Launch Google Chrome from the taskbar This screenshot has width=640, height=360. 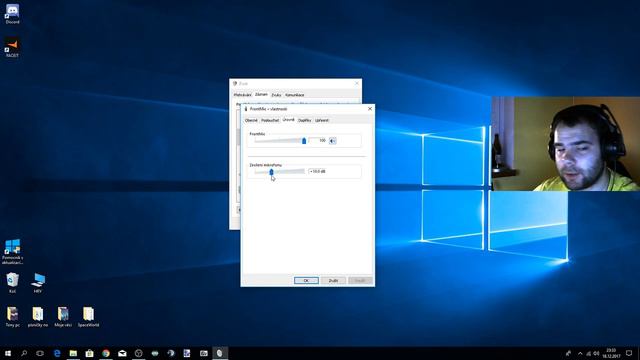(106, 353)
